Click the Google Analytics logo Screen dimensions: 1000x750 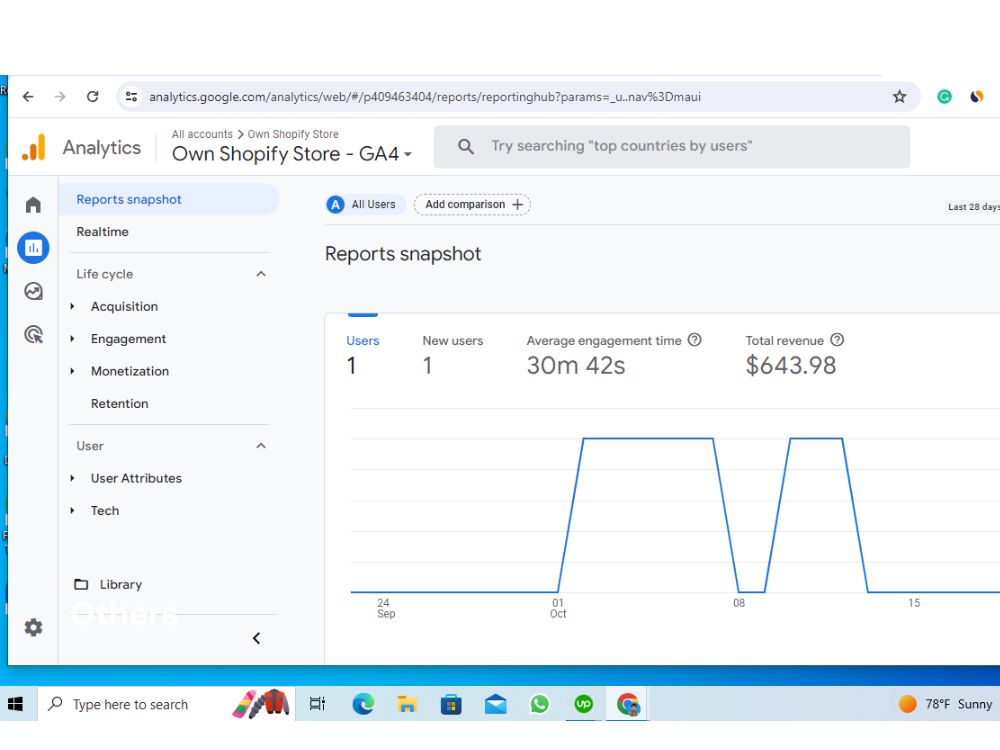(x=34, y=147)
